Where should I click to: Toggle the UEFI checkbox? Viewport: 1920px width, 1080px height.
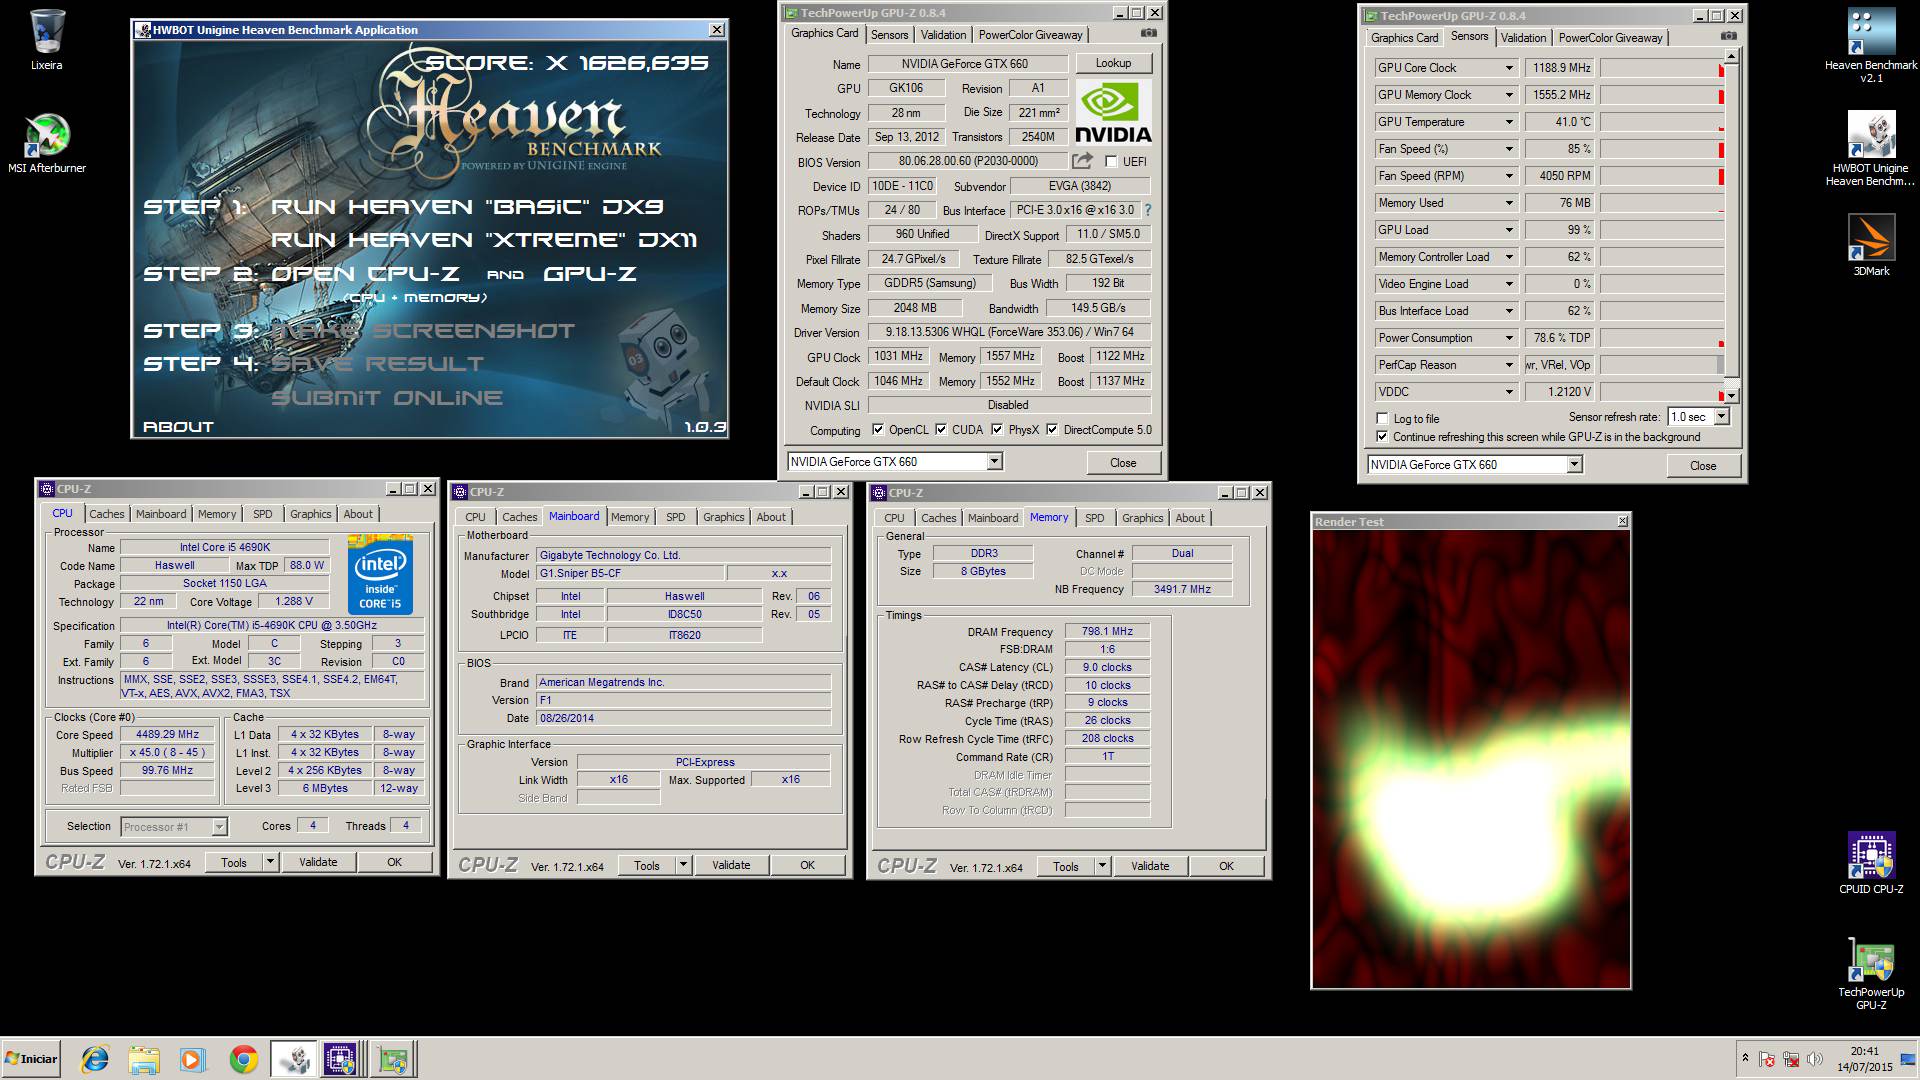1111,161
